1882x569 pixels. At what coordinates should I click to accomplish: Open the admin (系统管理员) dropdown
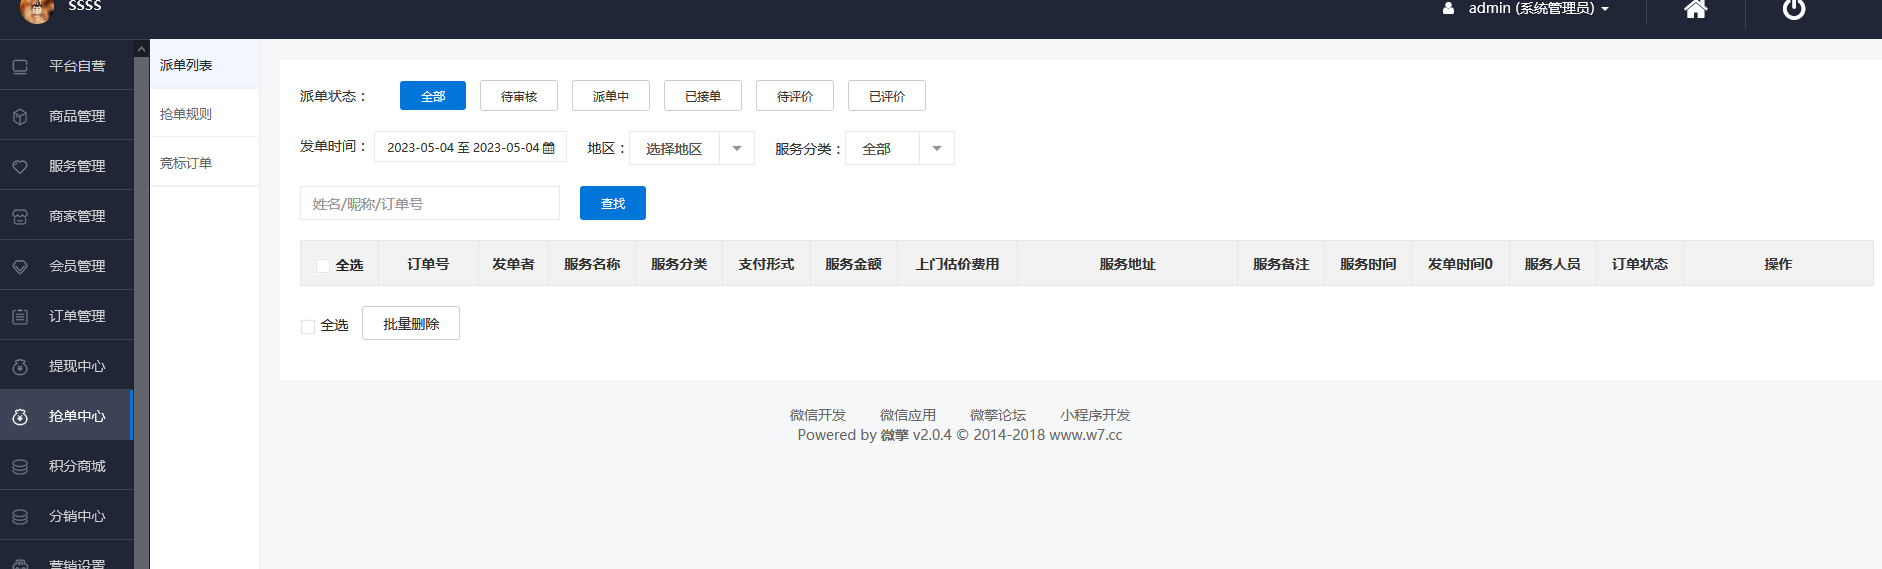point(1538,8)
